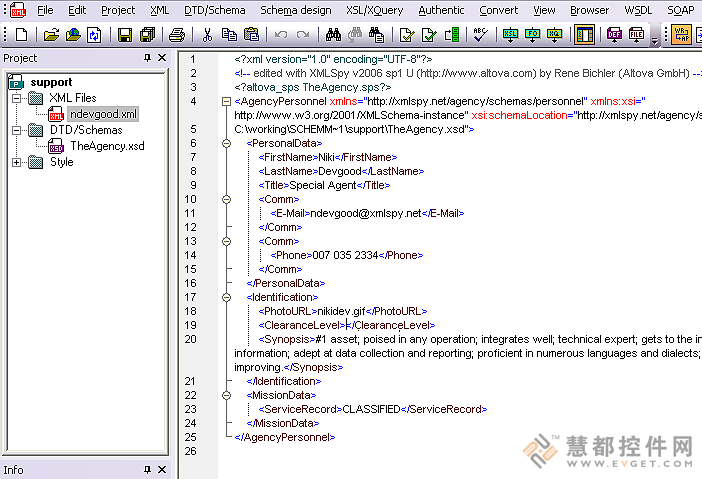This screenshot has width=702, height=479.
Task: Open the toolbar options overflow arrow
Action: coord(655,41)
